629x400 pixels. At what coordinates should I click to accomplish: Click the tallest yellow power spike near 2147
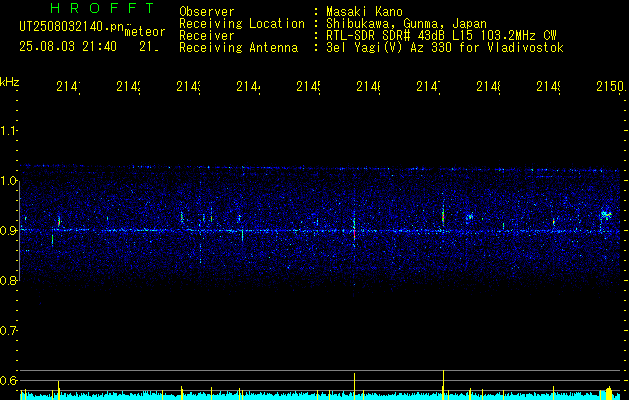coord(443,384)
